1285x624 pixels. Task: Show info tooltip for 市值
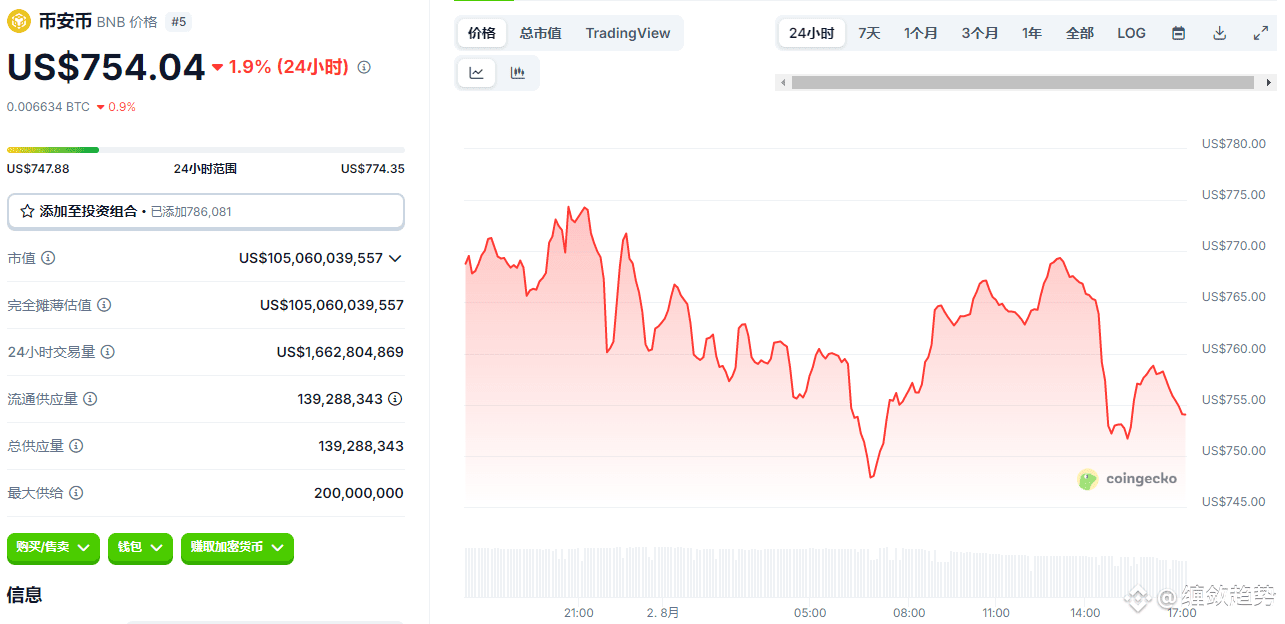point(48,258)
